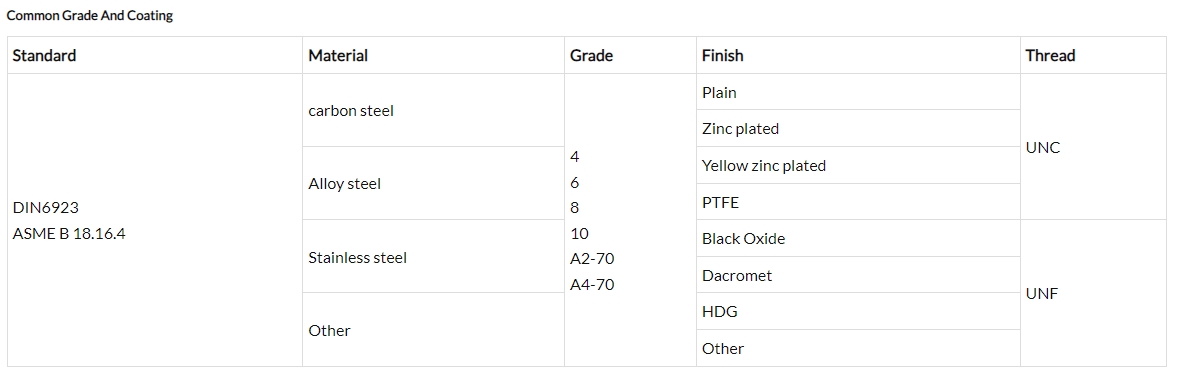Viewport: 1184px width, 378px height.
Task: Click the Stainless steel cell
Action: 433,257
